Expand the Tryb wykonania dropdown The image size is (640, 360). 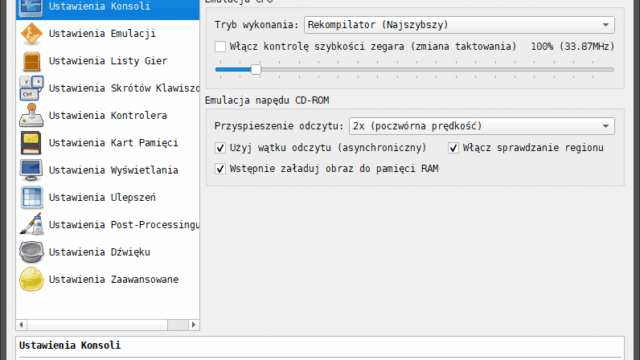coord(459,25)
